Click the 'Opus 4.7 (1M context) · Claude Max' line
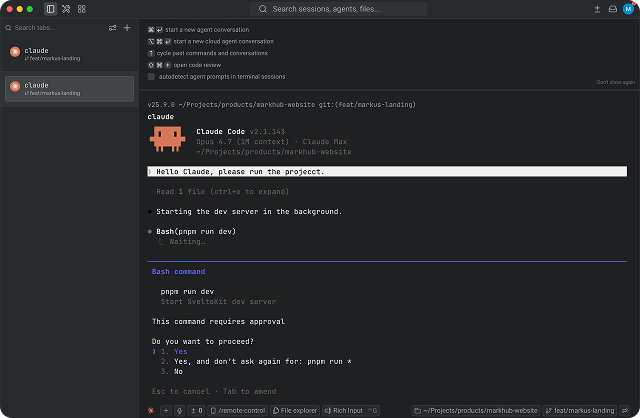 (x=271, y=142)
